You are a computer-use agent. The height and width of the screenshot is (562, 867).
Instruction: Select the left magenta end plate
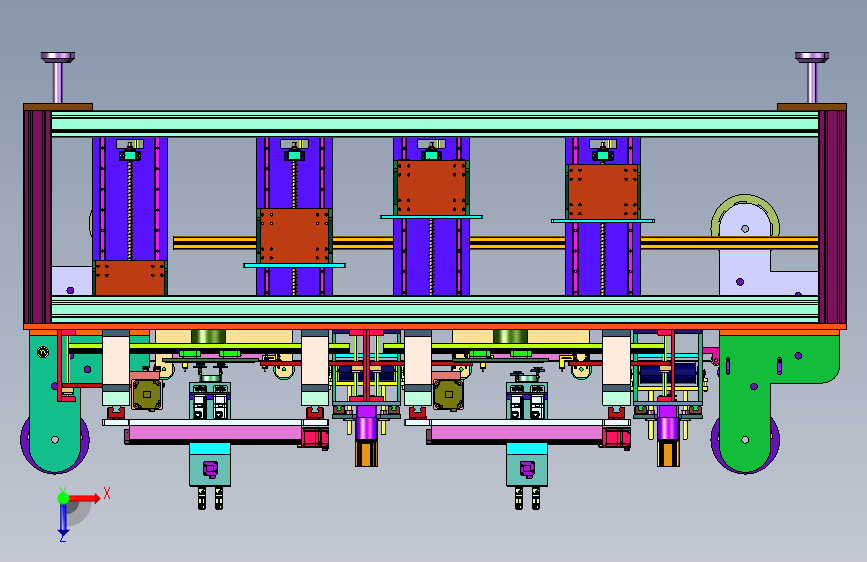click(38, 216)
